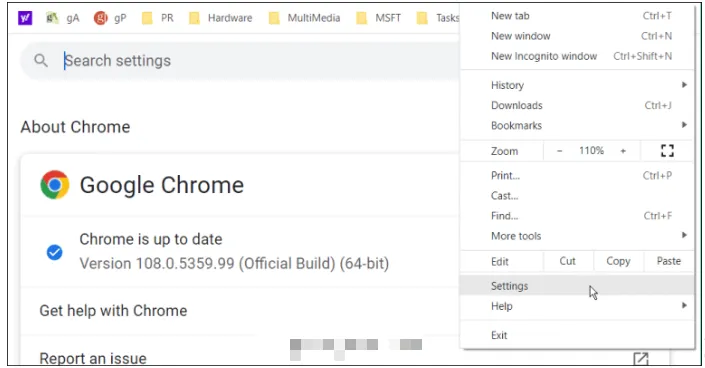
Task: Expand the More tools submenu arrow
Action: coord(684,235)
